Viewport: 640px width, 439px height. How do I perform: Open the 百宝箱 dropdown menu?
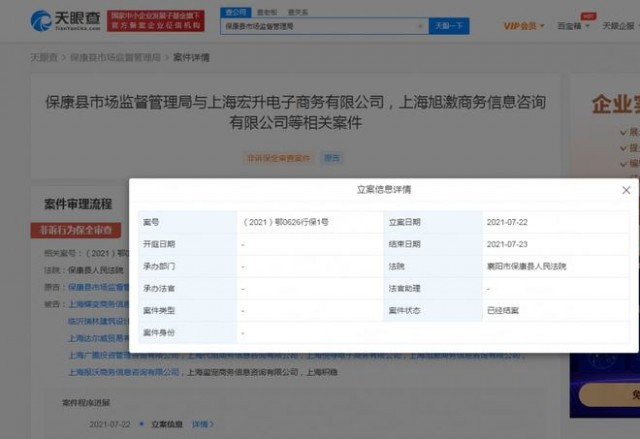point(573,26)
